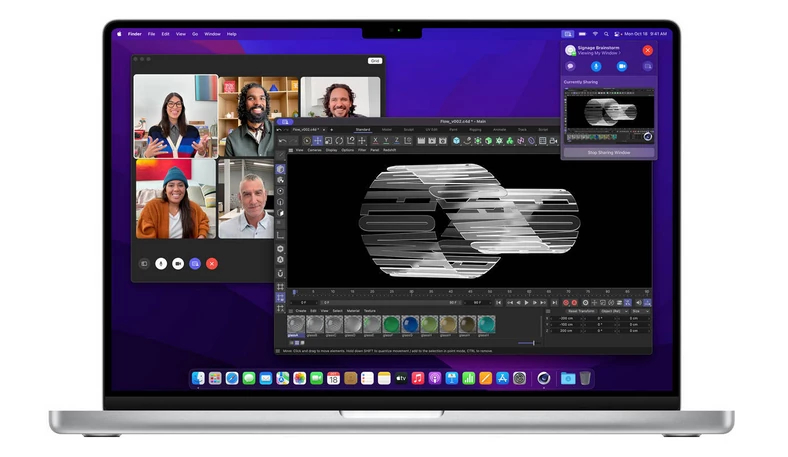Click the Render View clapperboard icon

[x=421, y=141]
